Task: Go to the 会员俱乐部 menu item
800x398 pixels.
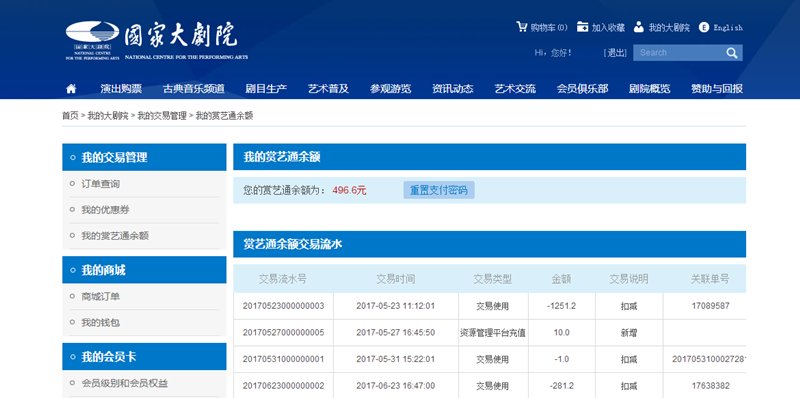Action: [582, 89]
